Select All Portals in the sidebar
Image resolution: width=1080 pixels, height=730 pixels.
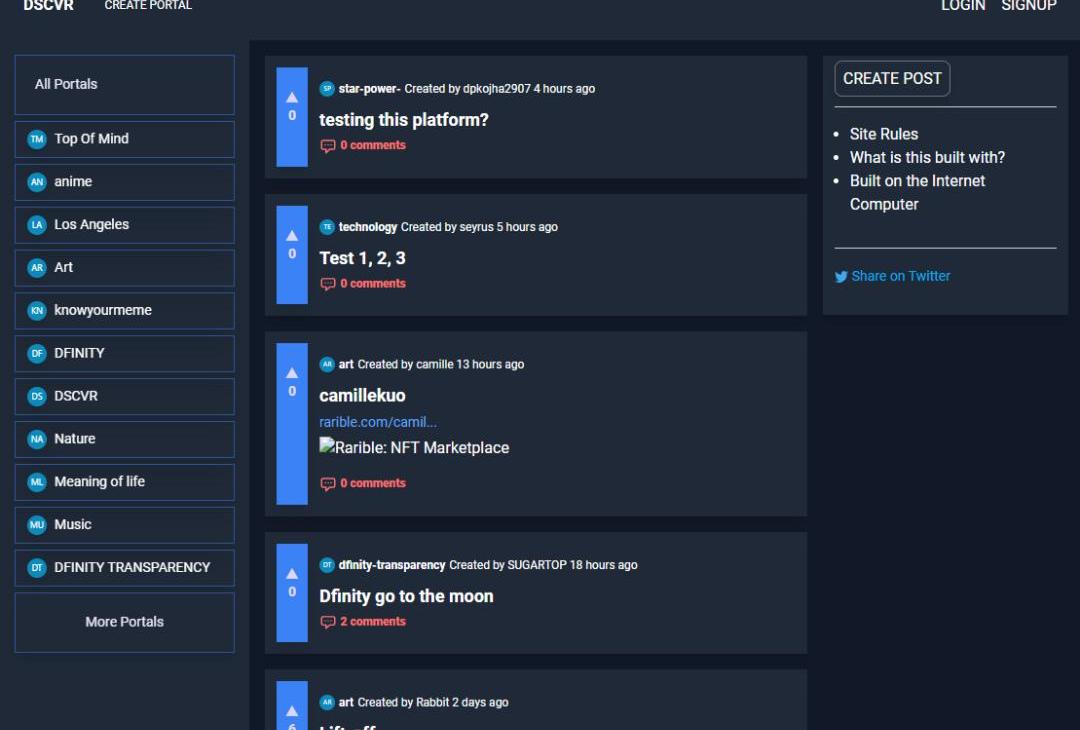[x=66, y=84]
